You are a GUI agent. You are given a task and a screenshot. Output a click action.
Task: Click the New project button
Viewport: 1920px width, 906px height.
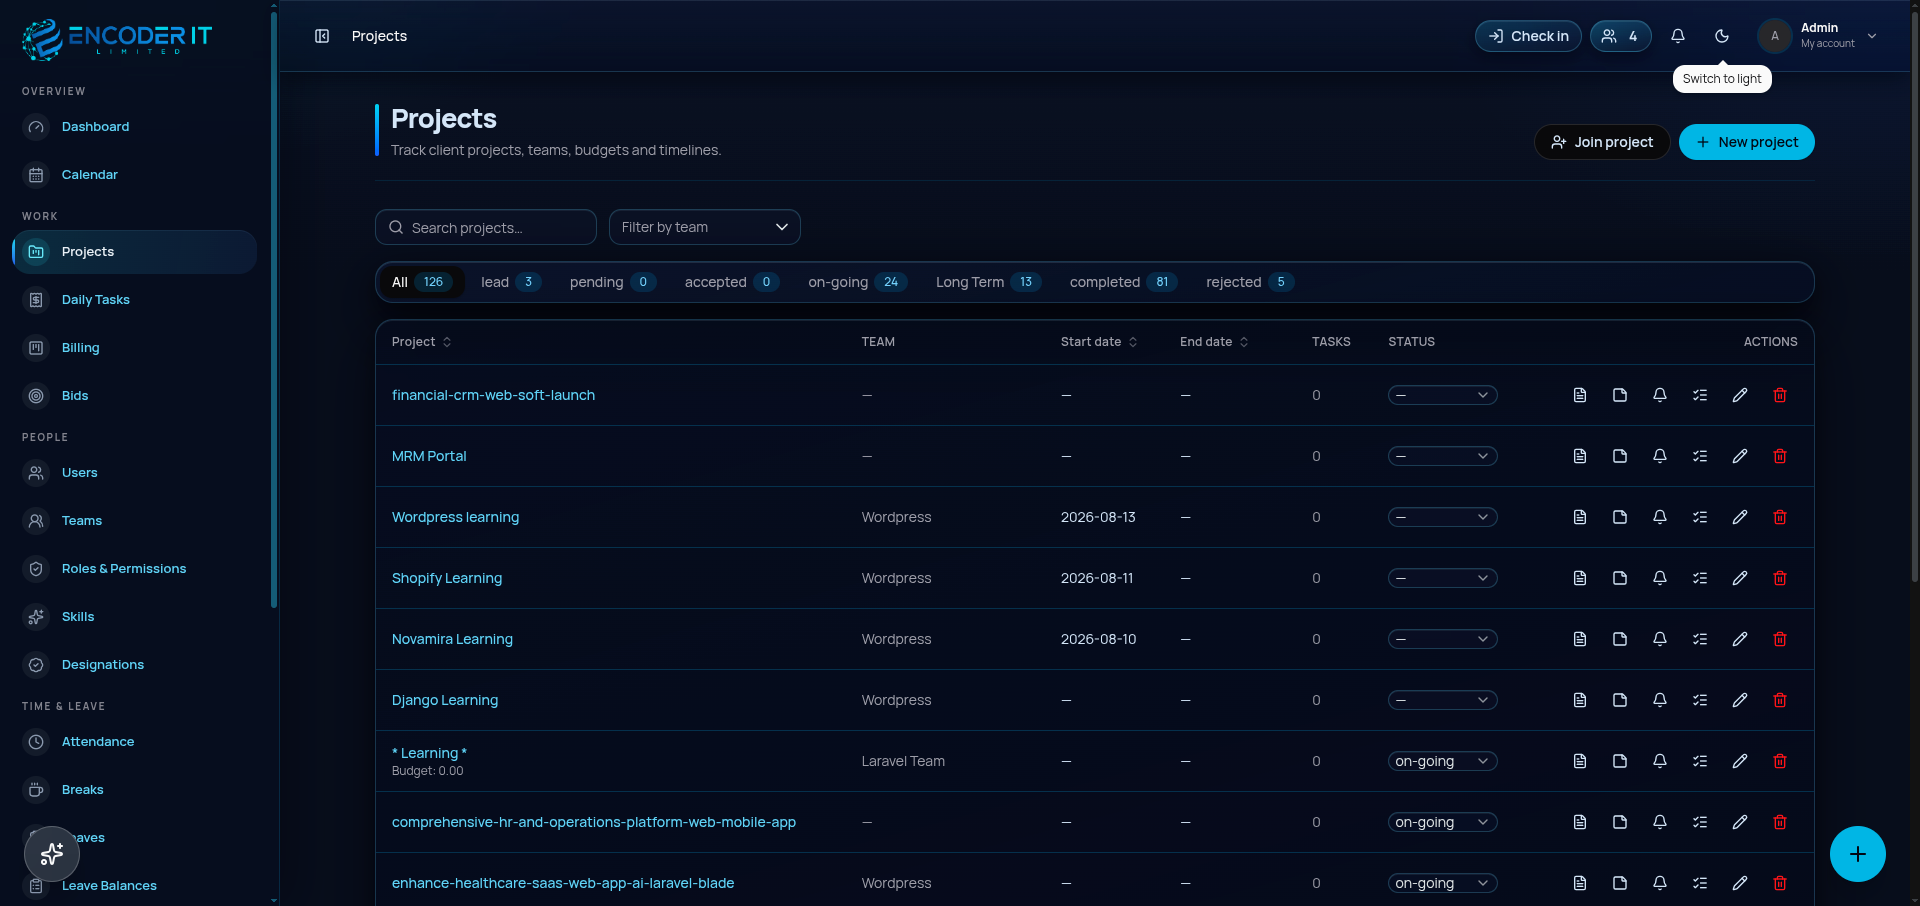click(1747, 142)
